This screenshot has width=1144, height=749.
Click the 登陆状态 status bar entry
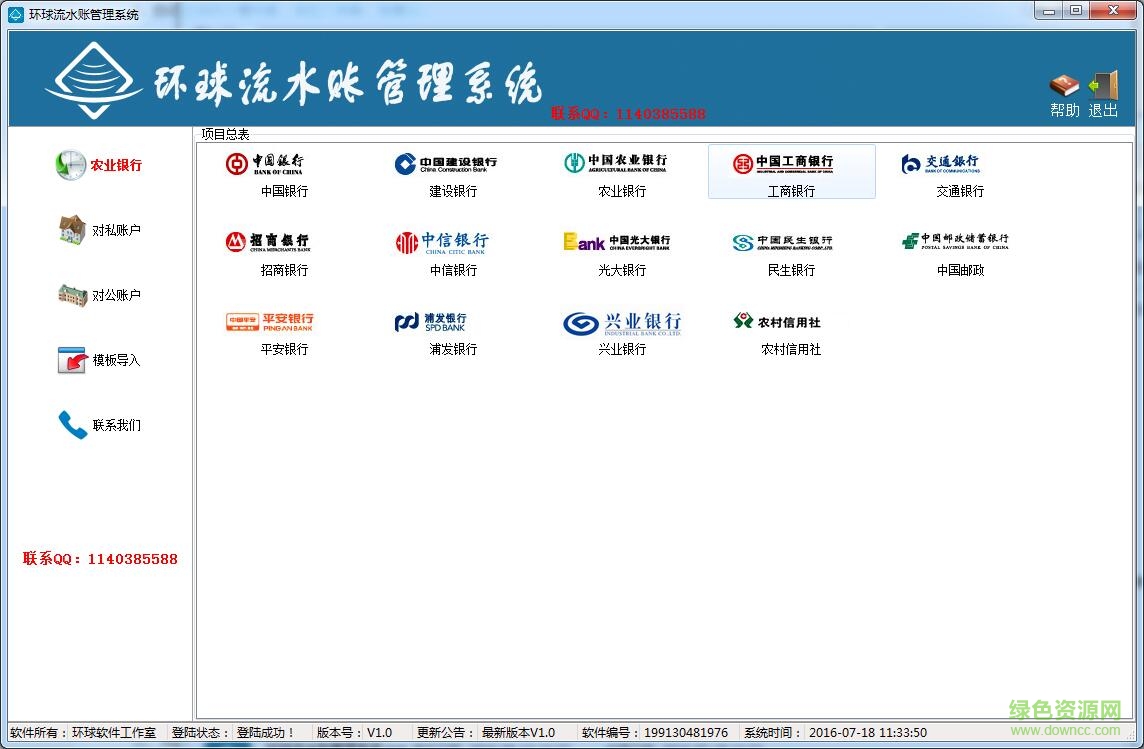coord(233,732)
